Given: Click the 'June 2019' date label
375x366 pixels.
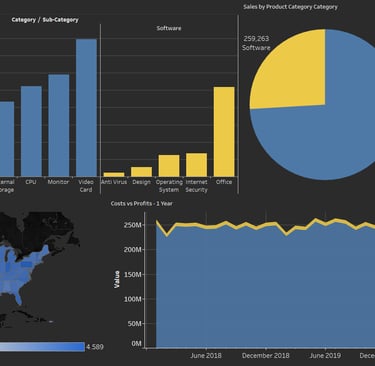Looking at the screenshot, I should 325,356.
